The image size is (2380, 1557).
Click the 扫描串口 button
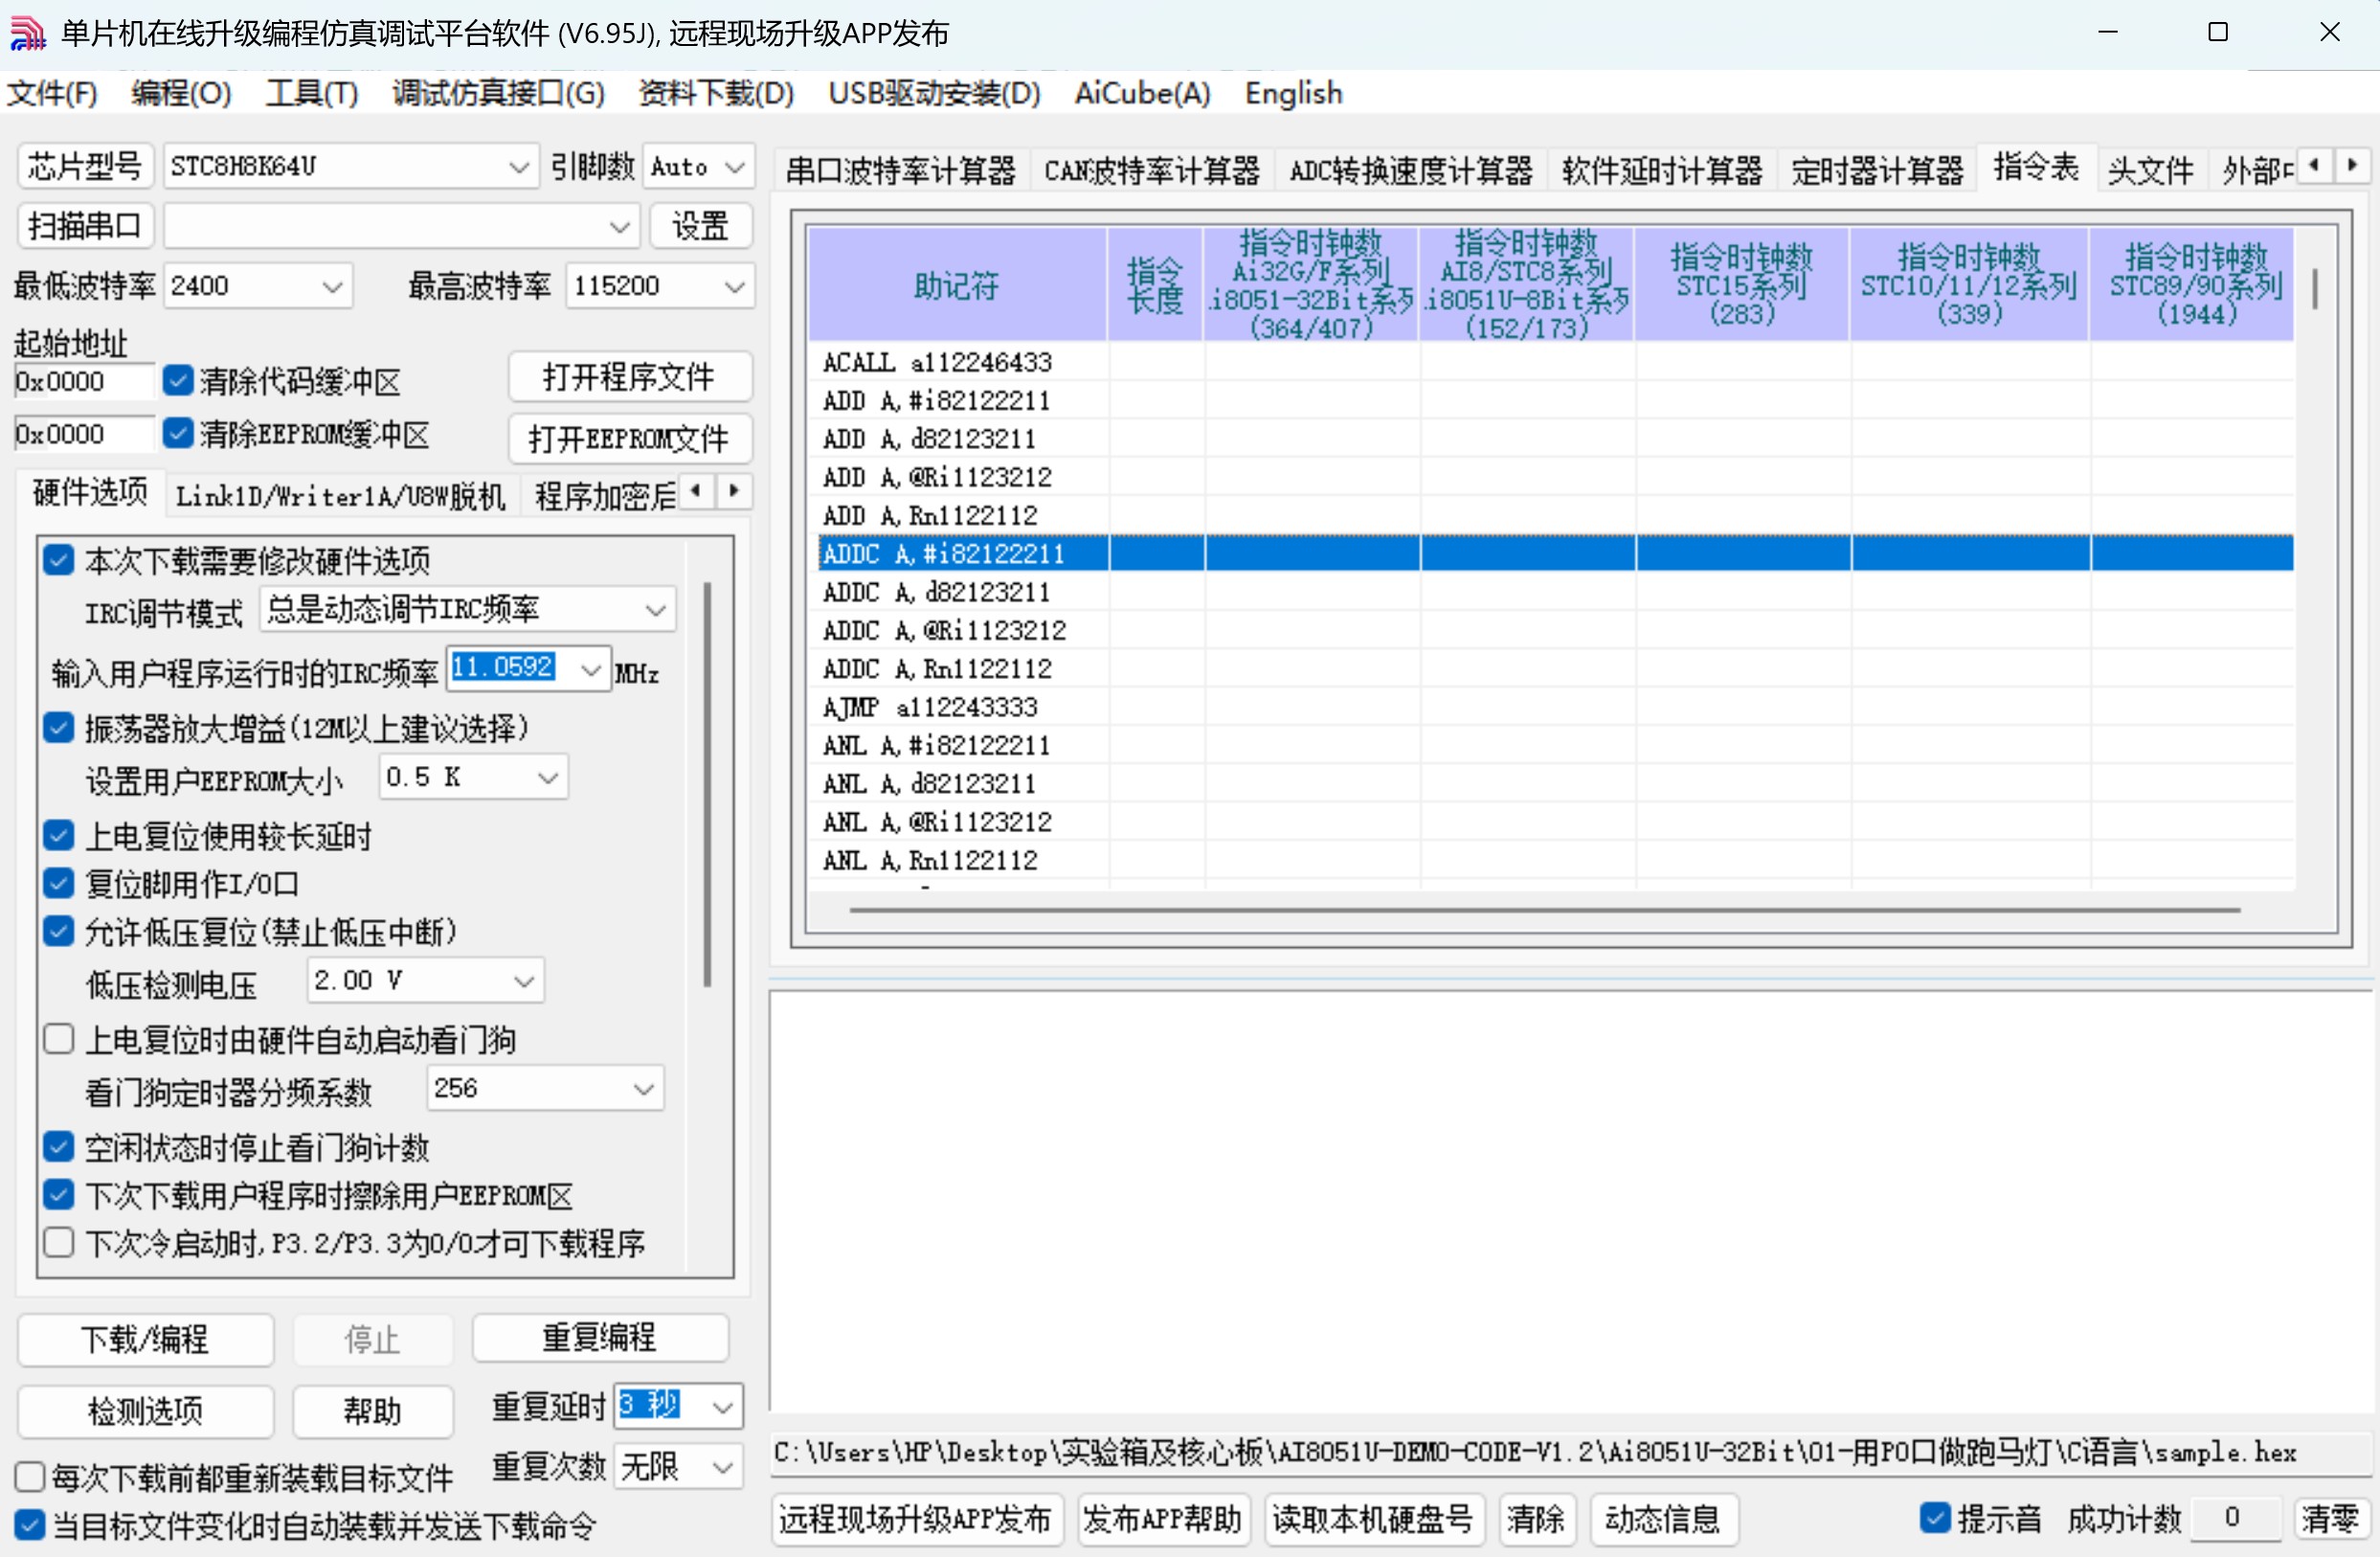pos(85,226)
